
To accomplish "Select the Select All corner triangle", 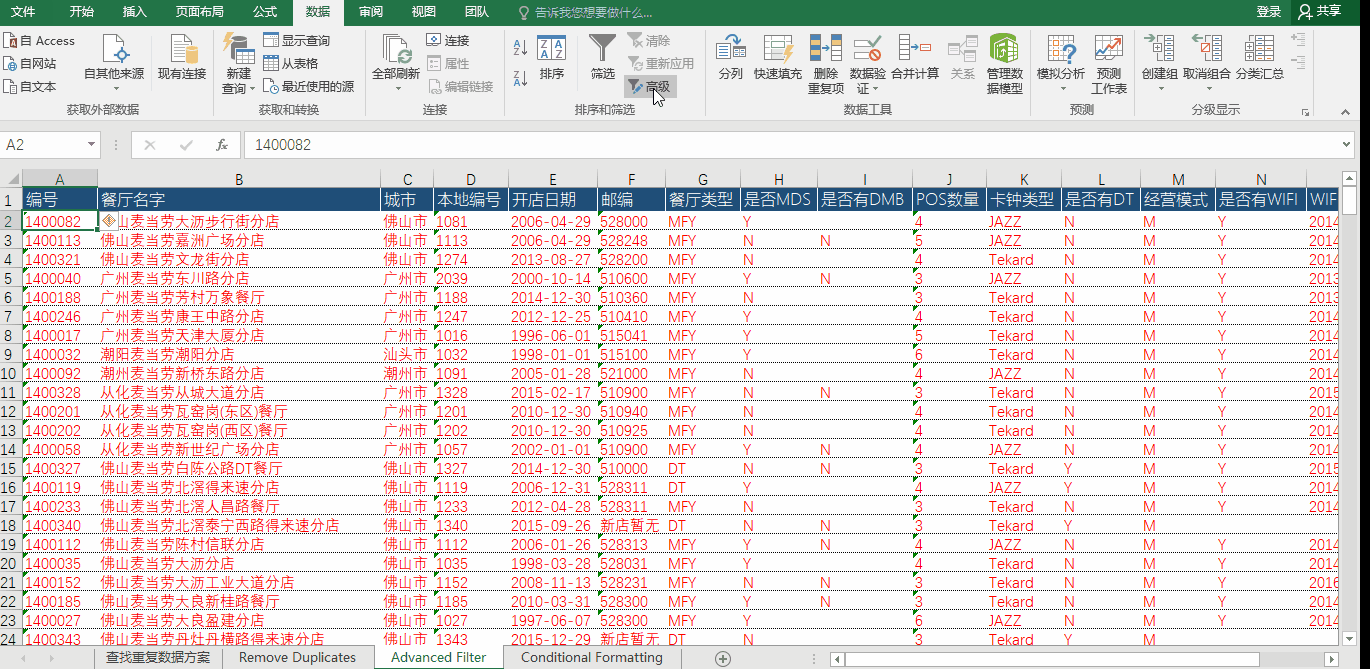I will [11, 179].
